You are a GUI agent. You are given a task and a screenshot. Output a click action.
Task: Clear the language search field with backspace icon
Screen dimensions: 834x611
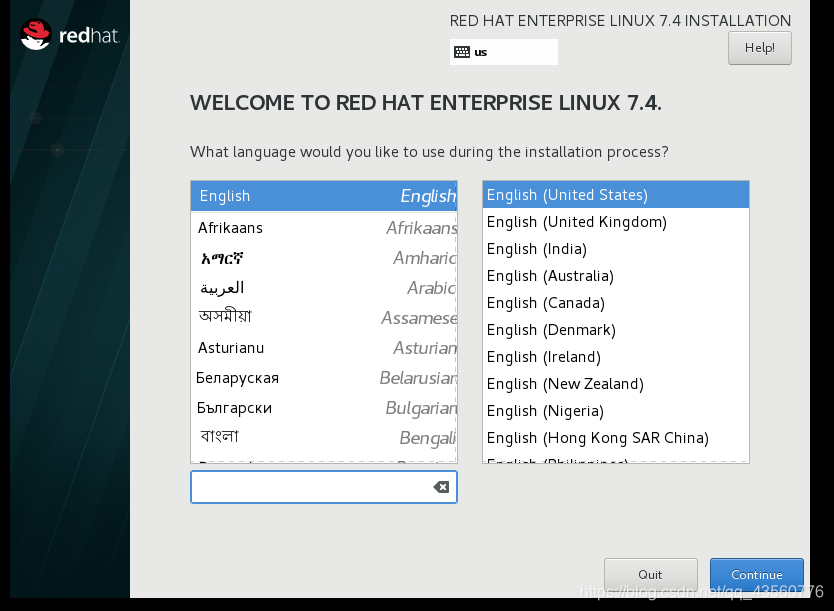pos(441,487)
